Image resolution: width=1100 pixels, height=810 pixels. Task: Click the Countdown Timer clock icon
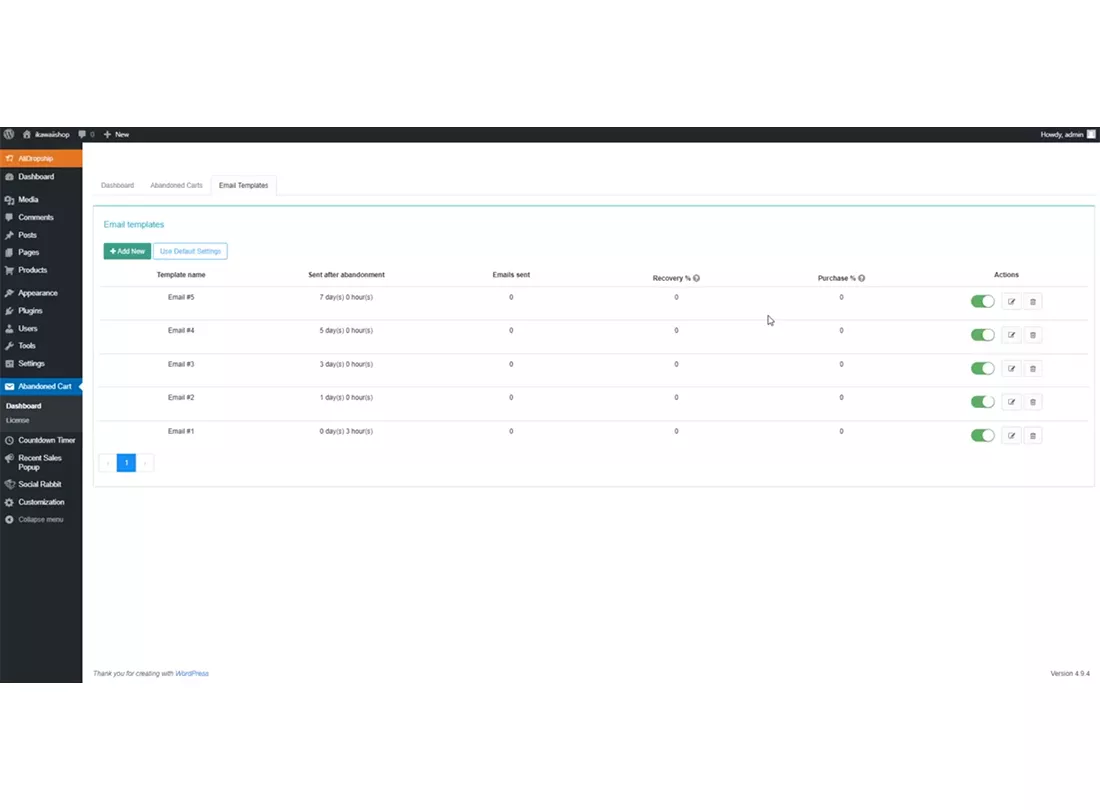click(x=9, y=440)
